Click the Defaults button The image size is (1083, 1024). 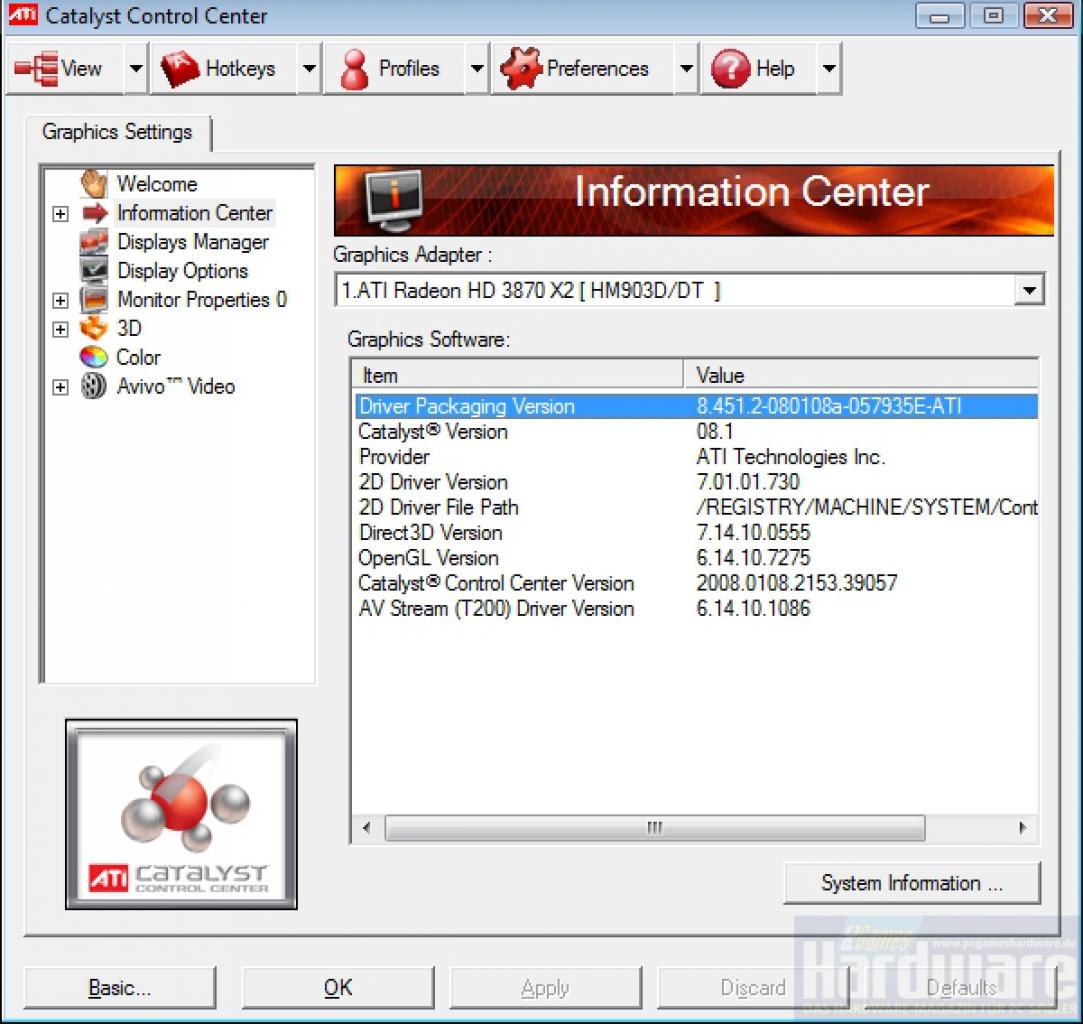pos(961,987)
